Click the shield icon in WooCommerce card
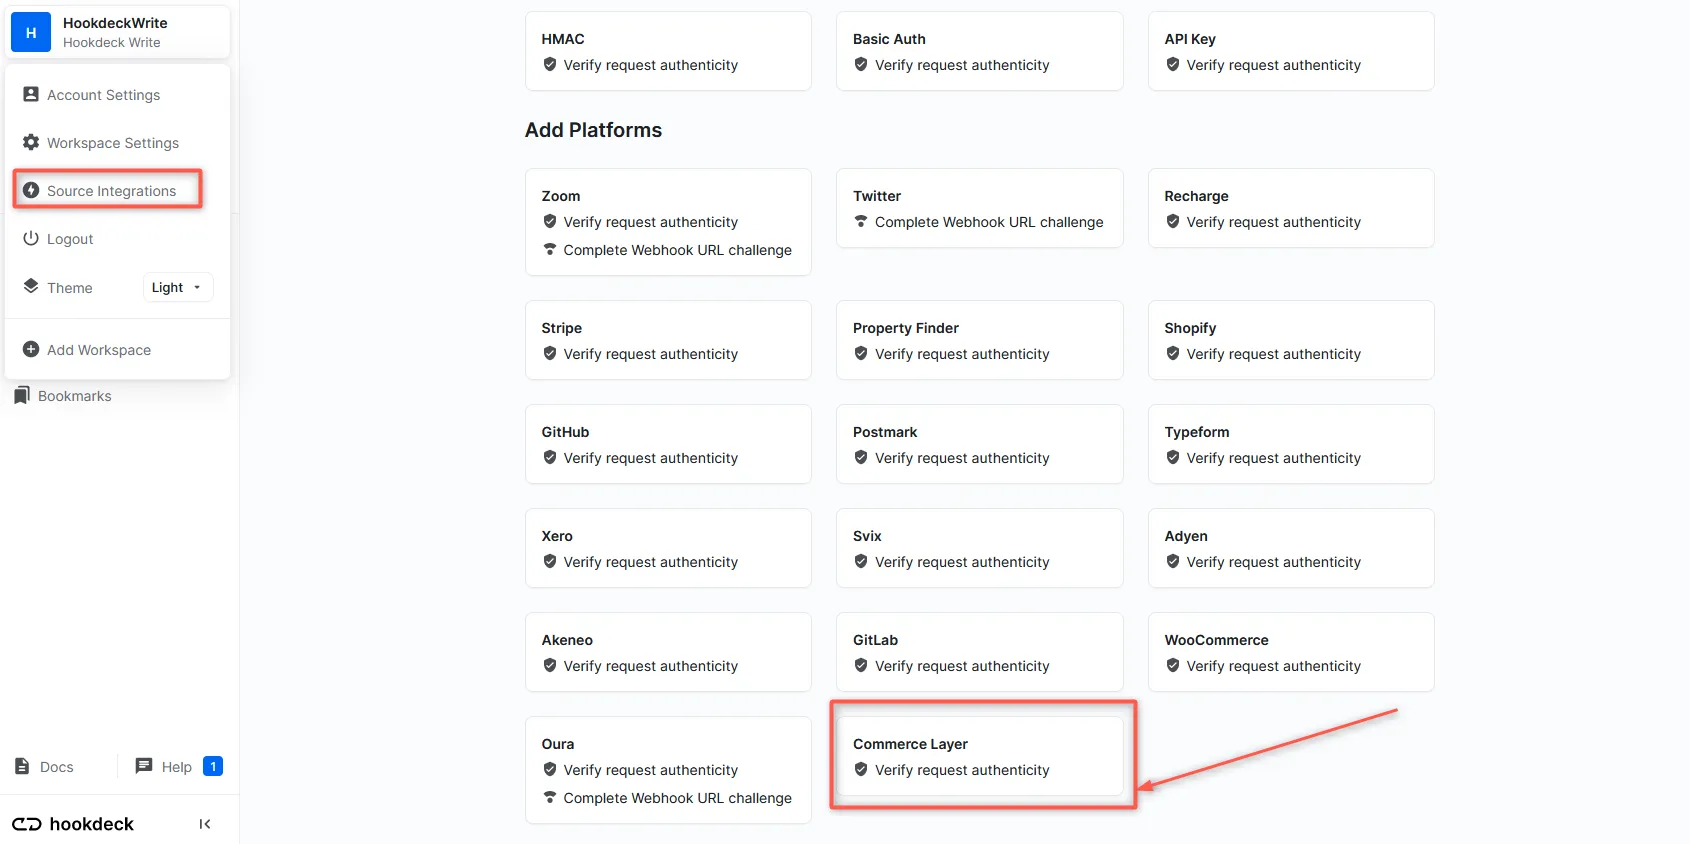Image resolution: width=1690 pixels, height=844 pixels. pos(1173,665)
